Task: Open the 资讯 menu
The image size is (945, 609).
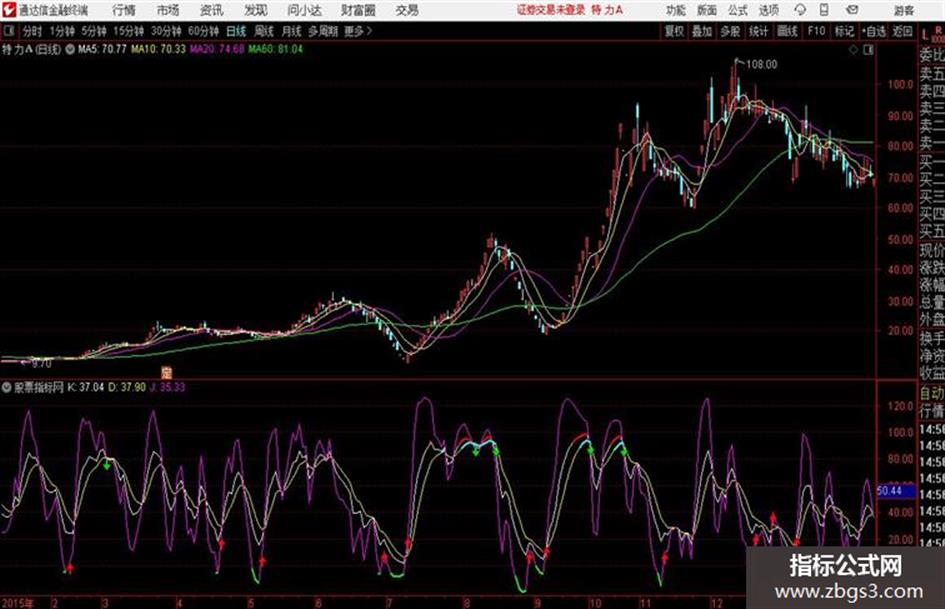Action: [x=212, y=10]
